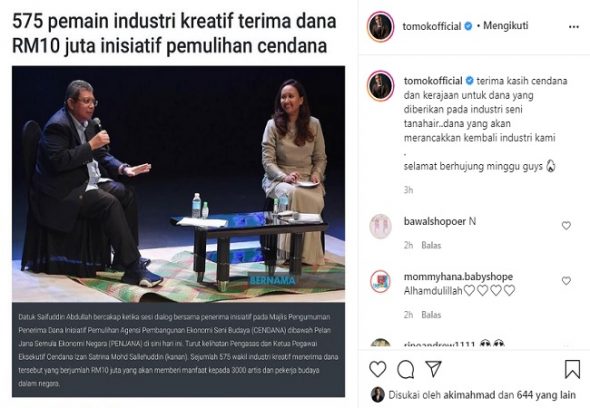Image resolution: width=590 pixels, height=408 pixels.
Task: Like mommyhana.babyshope's comment heart
Action: pos(566,281)
